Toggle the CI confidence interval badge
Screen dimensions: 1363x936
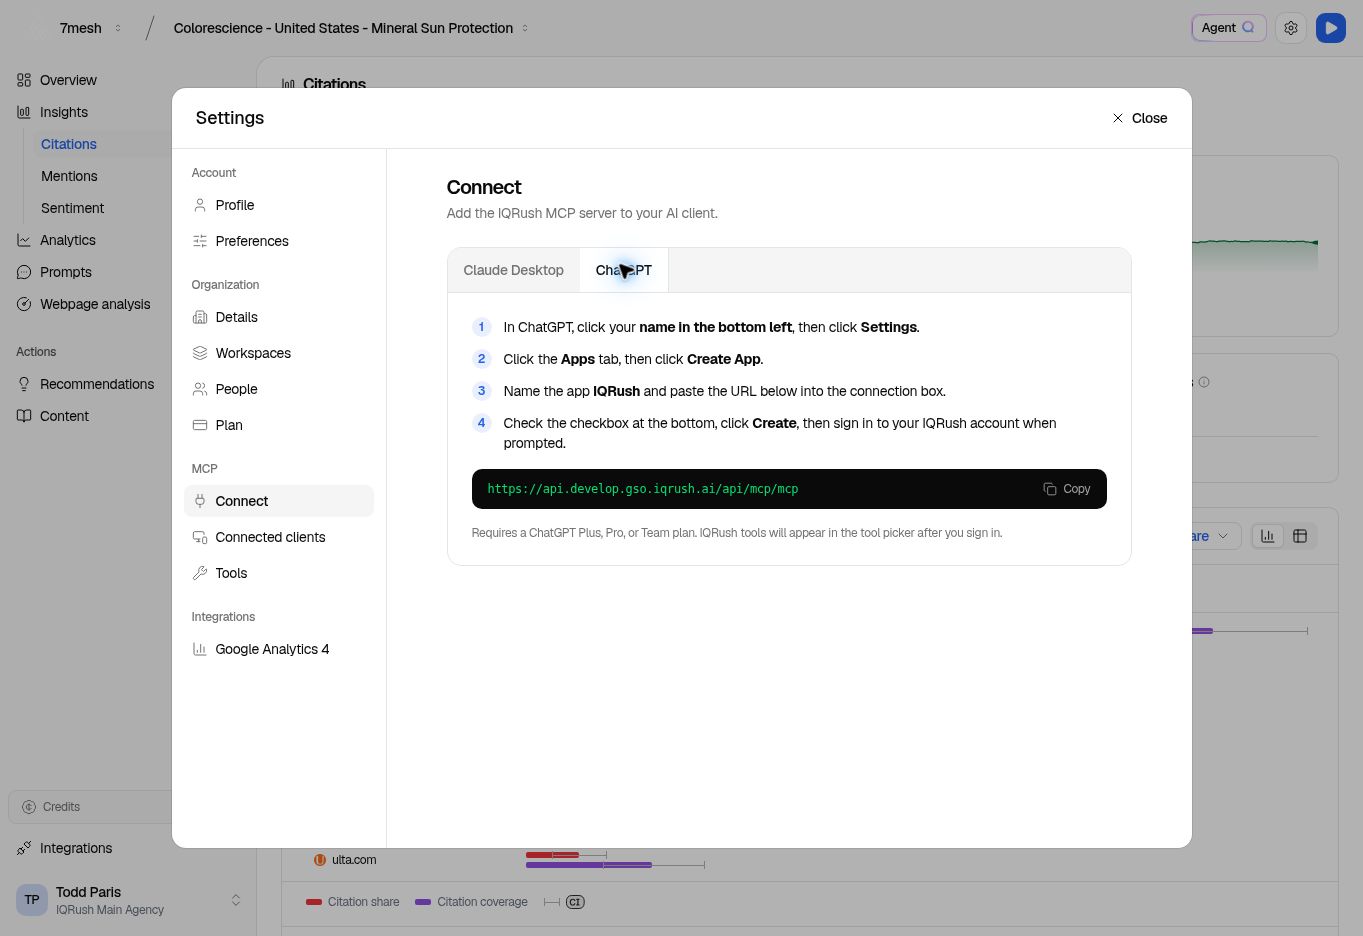(575, 902)
